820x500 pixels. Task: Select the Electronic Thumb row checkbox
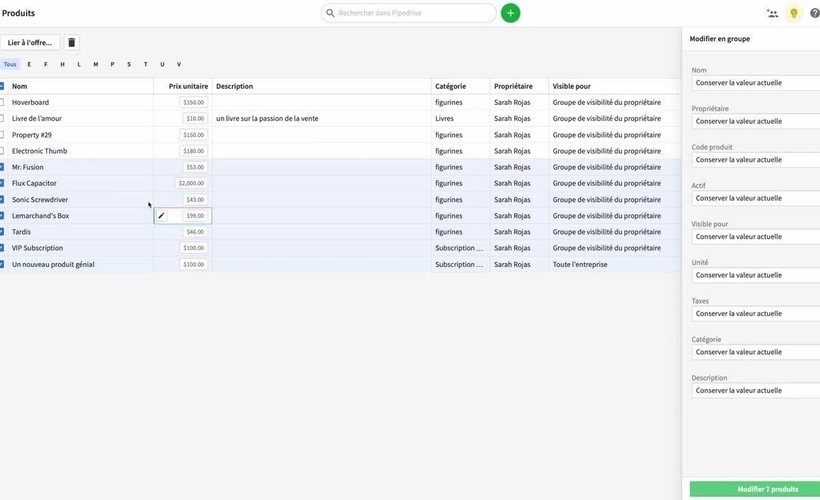click(x=2, y=151)
